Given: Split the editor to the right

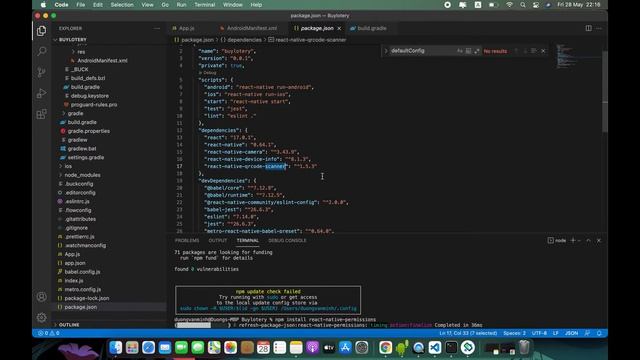Looking at the screenshot, I should pyautogui.click(x=589, y=28).
